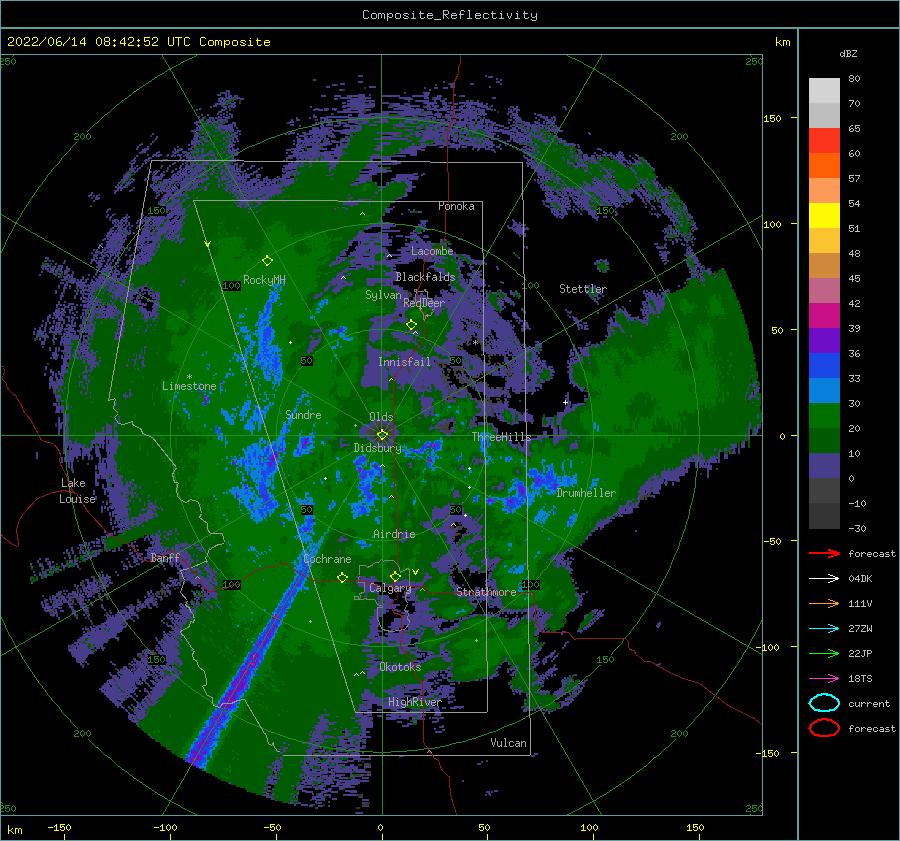Select the Cochrane label
The height and width of the screenshot is (841, 900).
pos(328,559)
